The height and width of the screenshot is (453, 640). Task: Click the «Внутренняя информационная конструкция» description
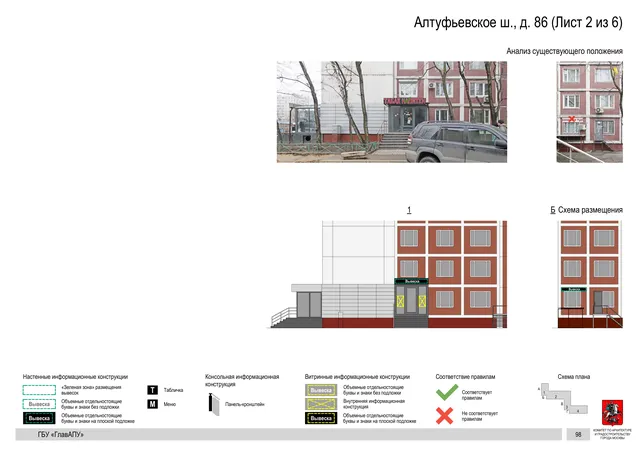pos(374,404)
